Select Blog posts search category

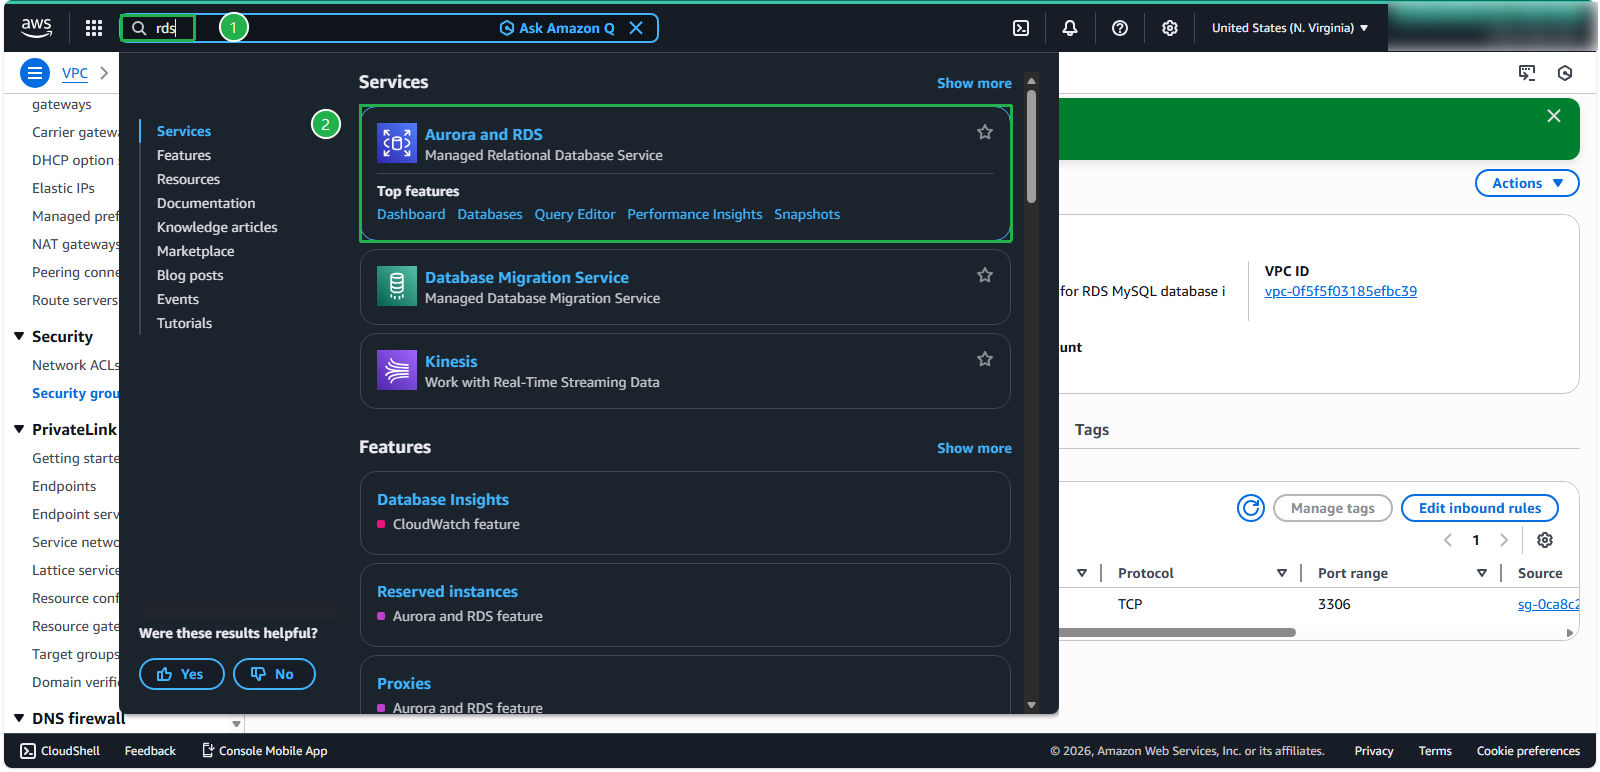[x=190, y=275]
